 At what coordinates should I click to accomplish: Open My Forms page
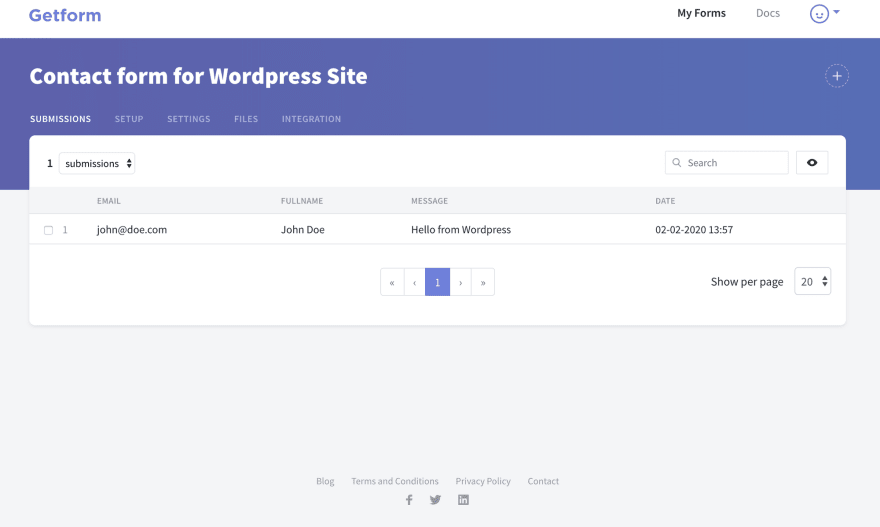coord(701,13)
